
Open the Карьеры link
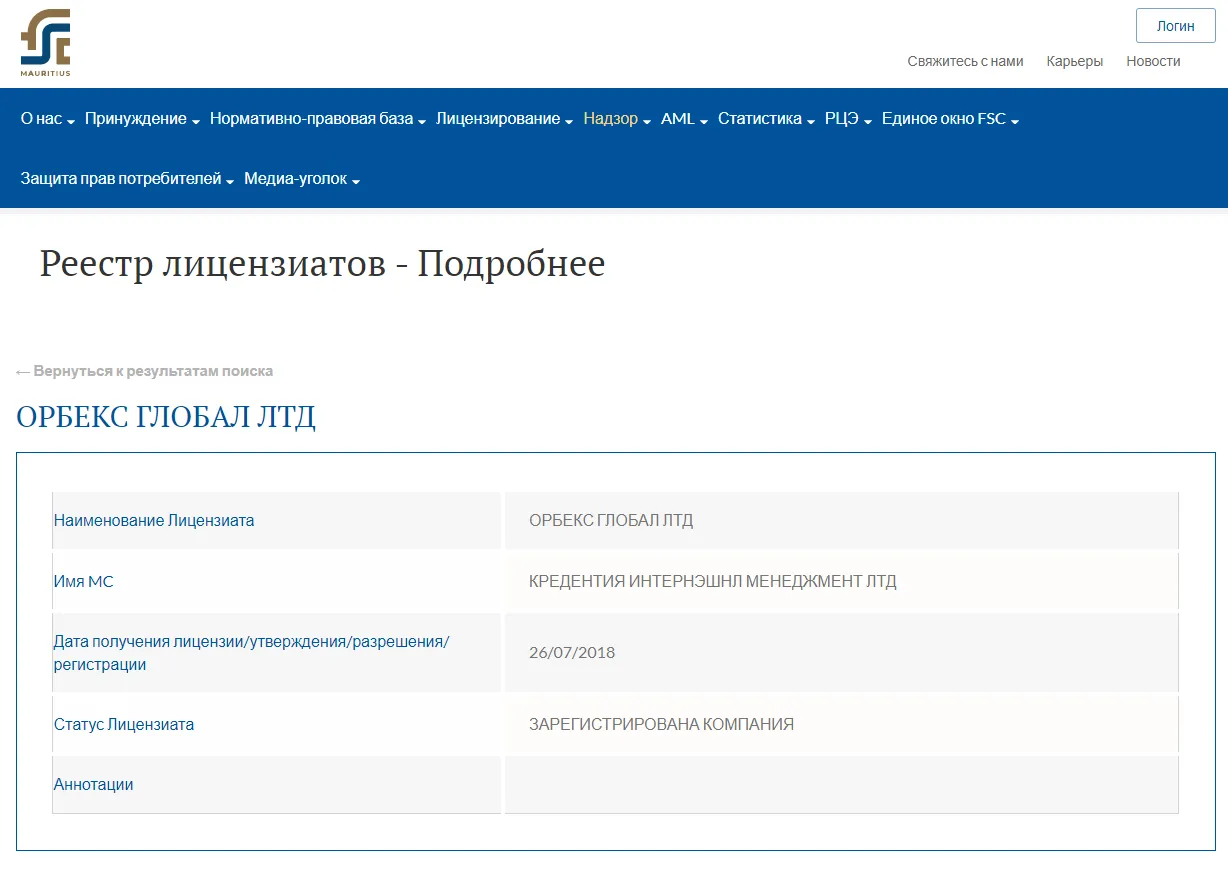[x=1075, y=61]
